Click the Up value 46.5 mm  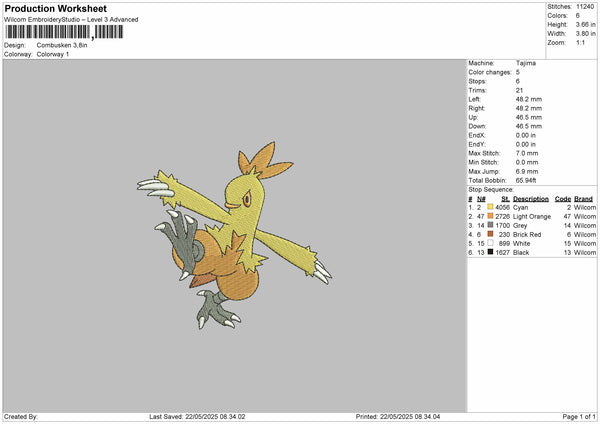coord(529,117)
